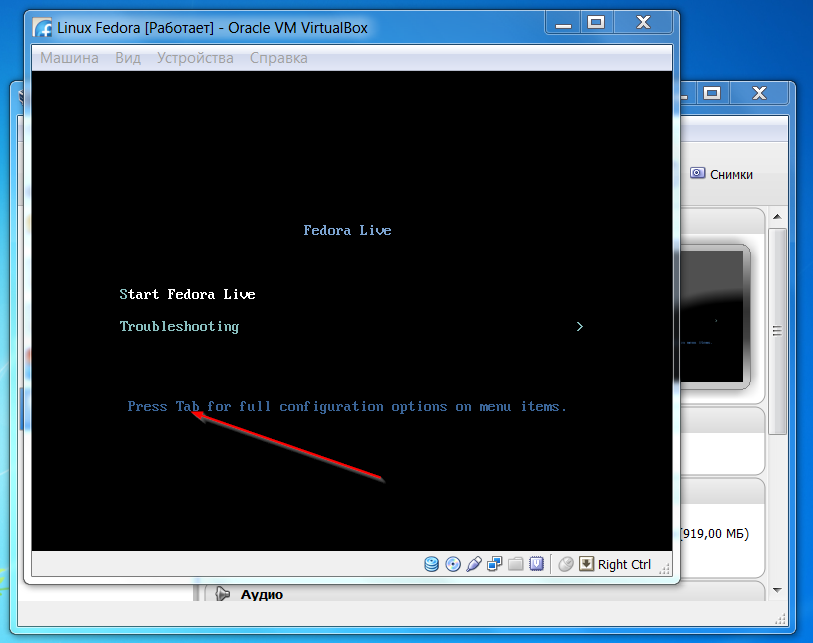The height and width of the screenshot is (643, 813).
Task: Open the Справка menu
Action: coord(278,58)
